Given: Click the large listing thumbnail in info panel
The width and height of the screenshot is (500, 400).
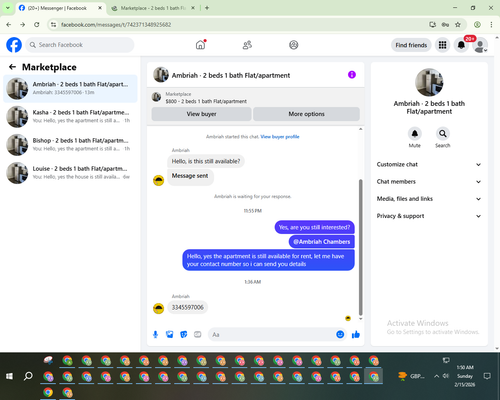Looking at the screenshot, I should point(429,82).
